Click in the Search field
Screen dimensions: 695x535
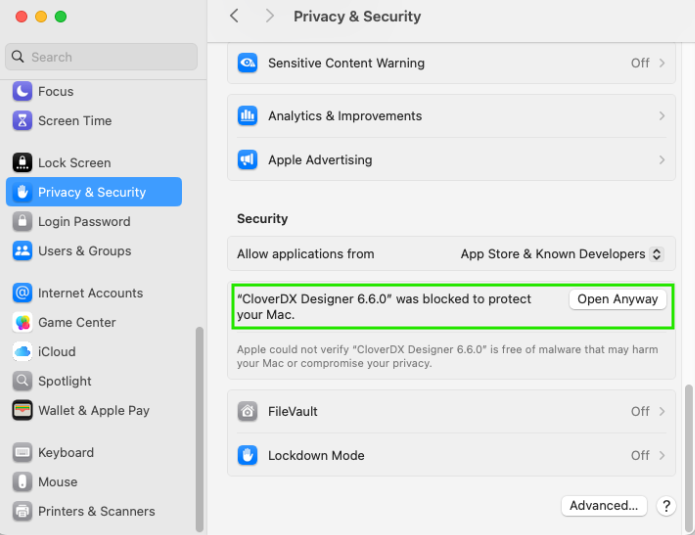102,57
